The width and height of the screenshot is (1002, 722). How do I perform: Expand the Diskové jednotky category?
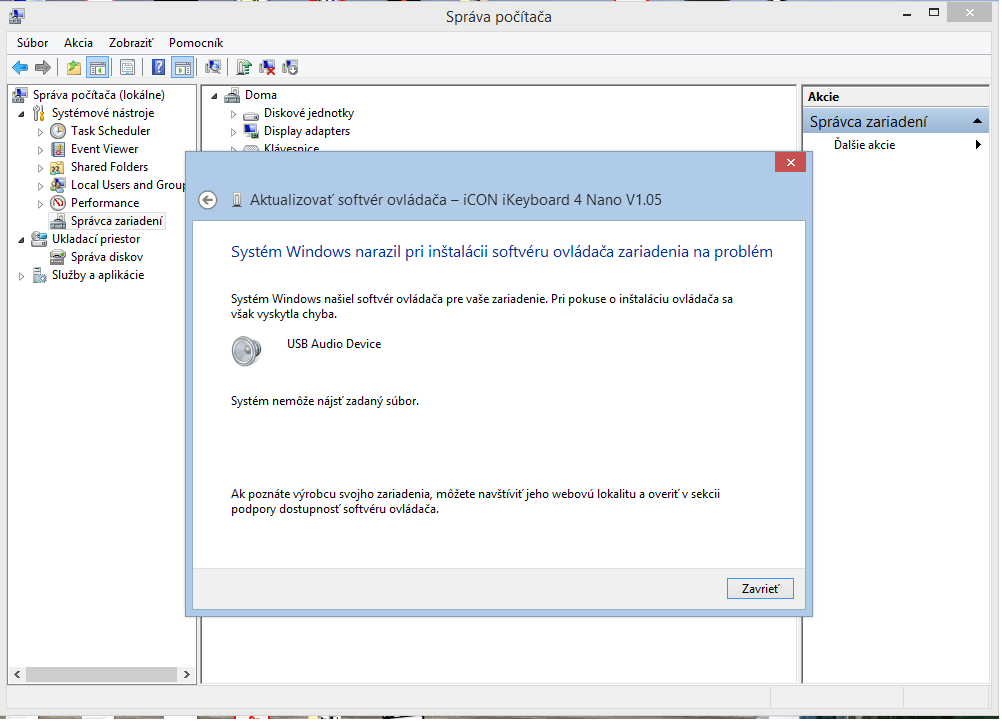click(233, 114)
